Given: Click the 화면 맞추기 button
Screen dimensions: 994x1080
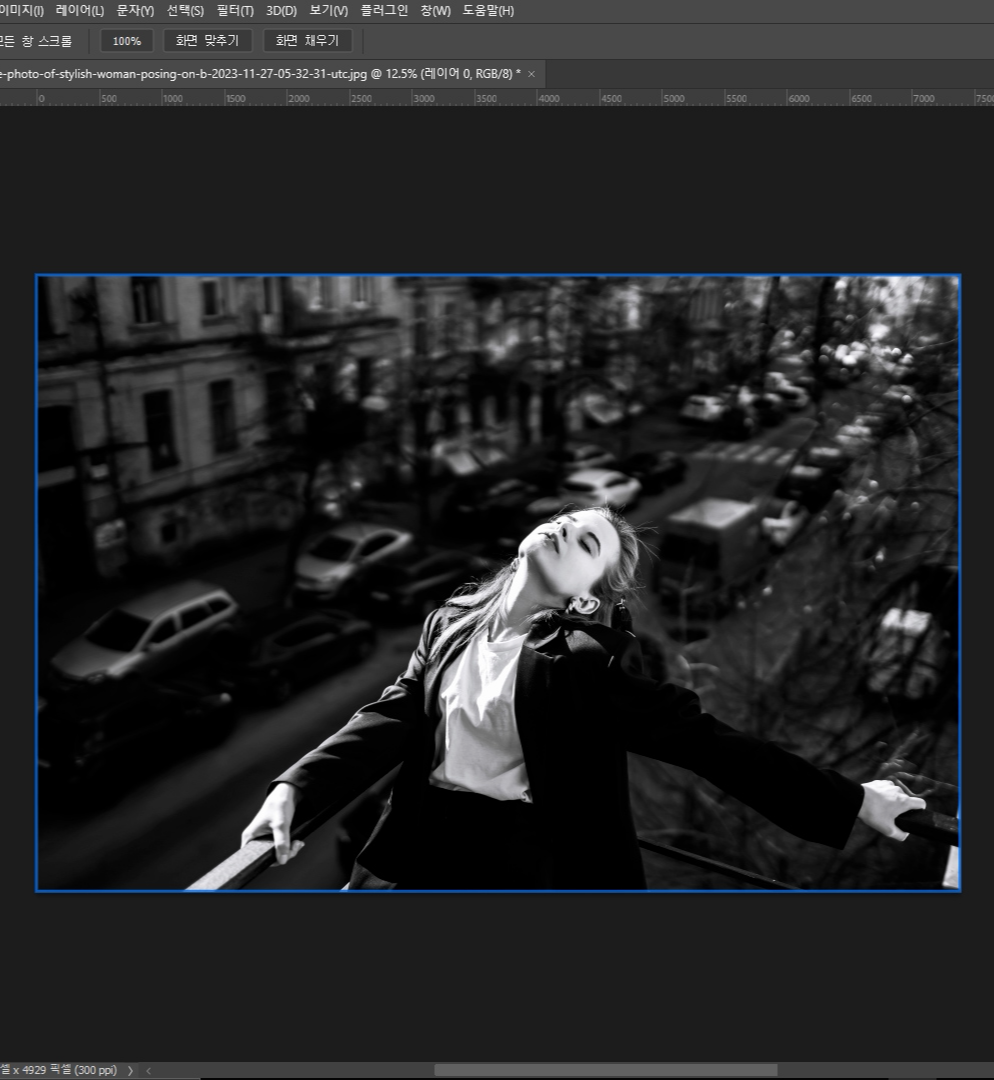Looking at the screenshot, I should pyautogui.click(x=207, y=41).
